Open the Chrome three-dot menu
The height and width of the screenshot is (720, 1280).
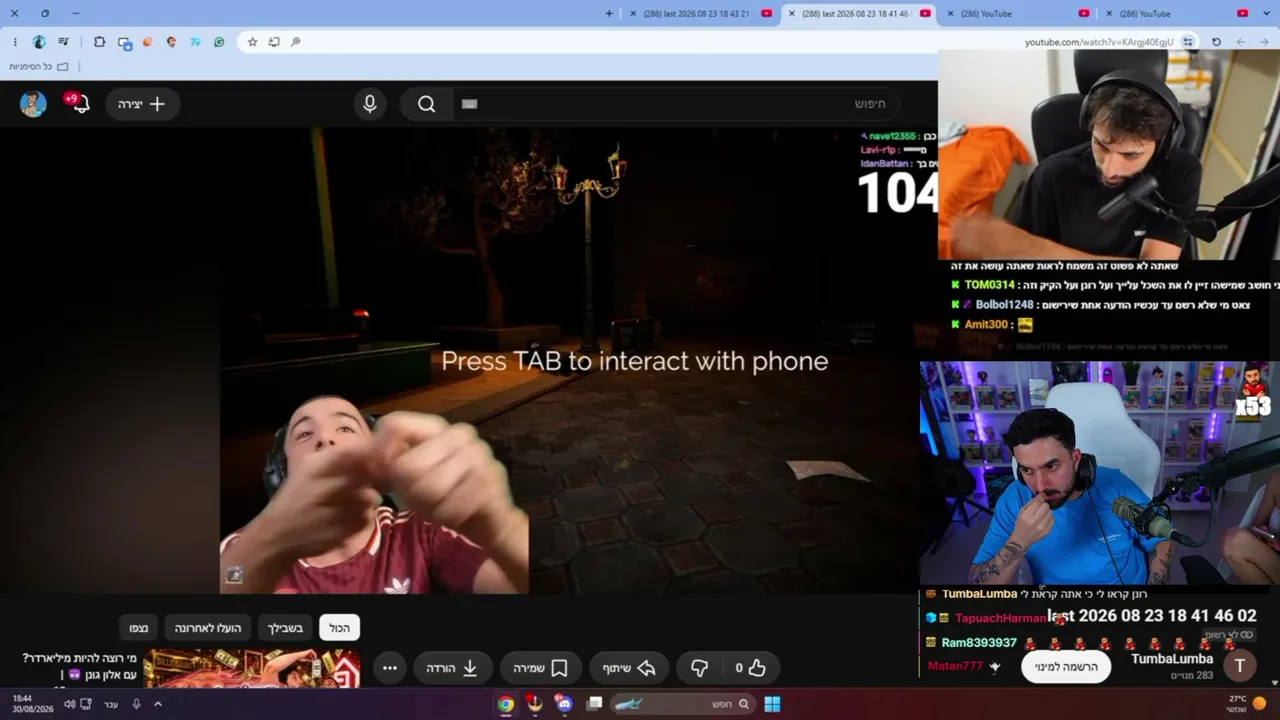click(15, 42)
